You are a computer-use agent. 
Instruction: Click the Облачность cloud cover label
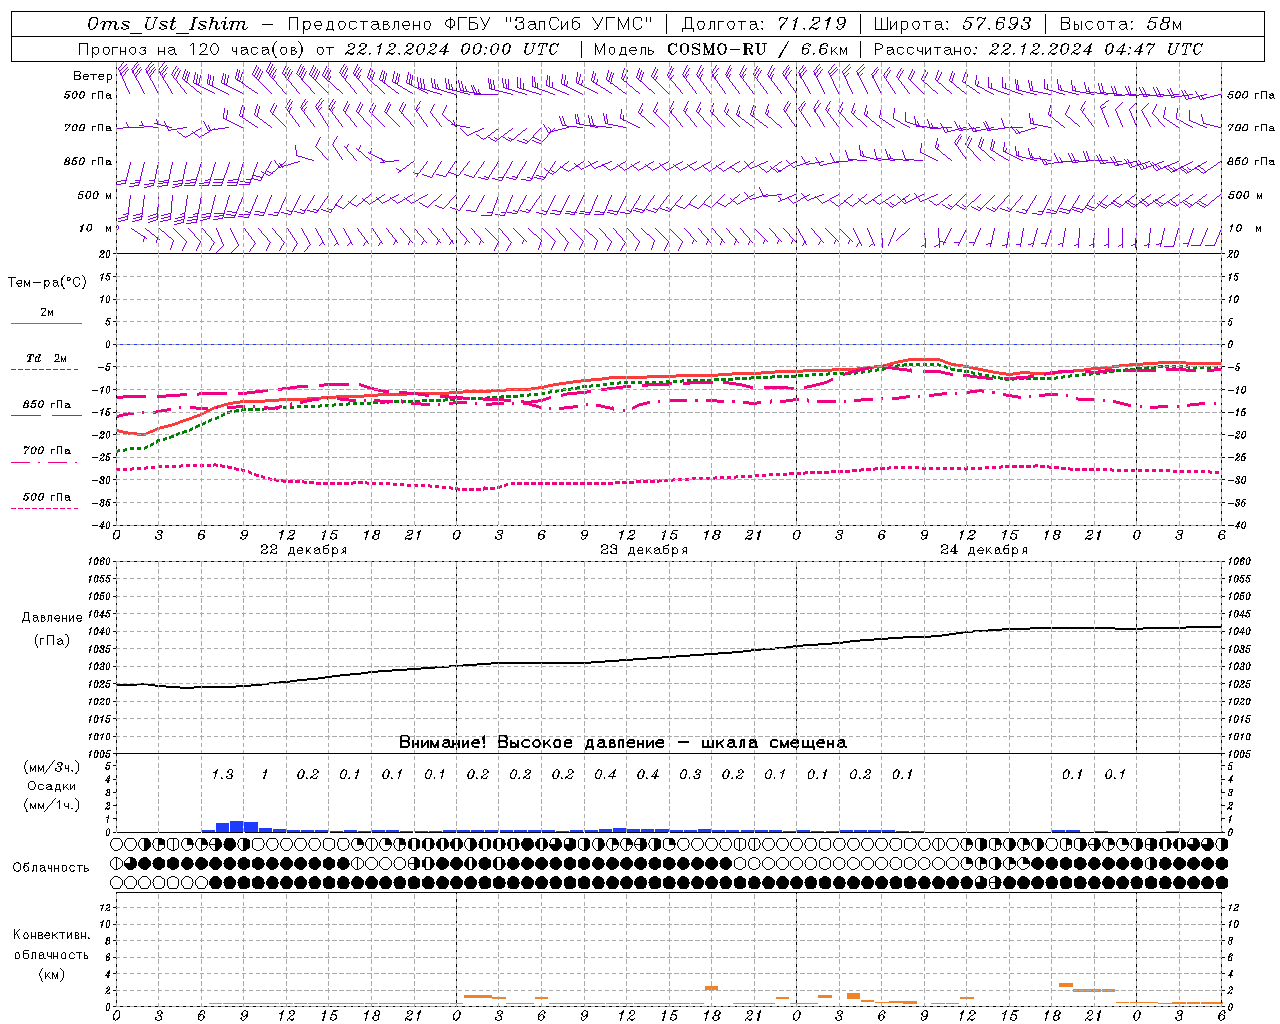pos(51,868)
